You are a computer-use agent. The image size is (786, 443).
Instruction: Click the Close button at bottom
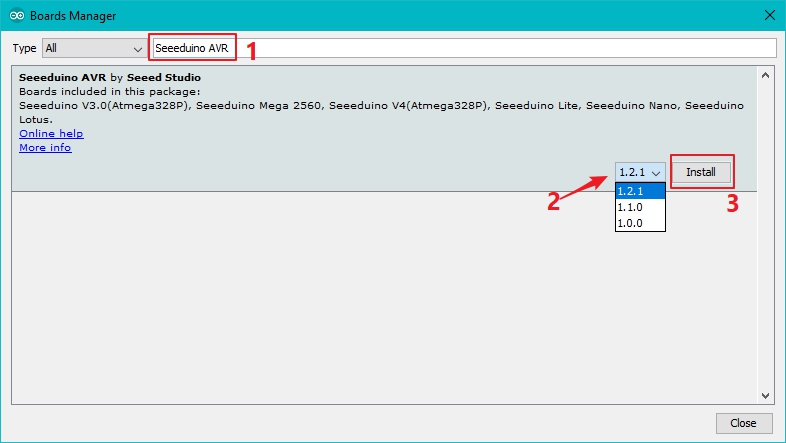[x=743, y=423]
